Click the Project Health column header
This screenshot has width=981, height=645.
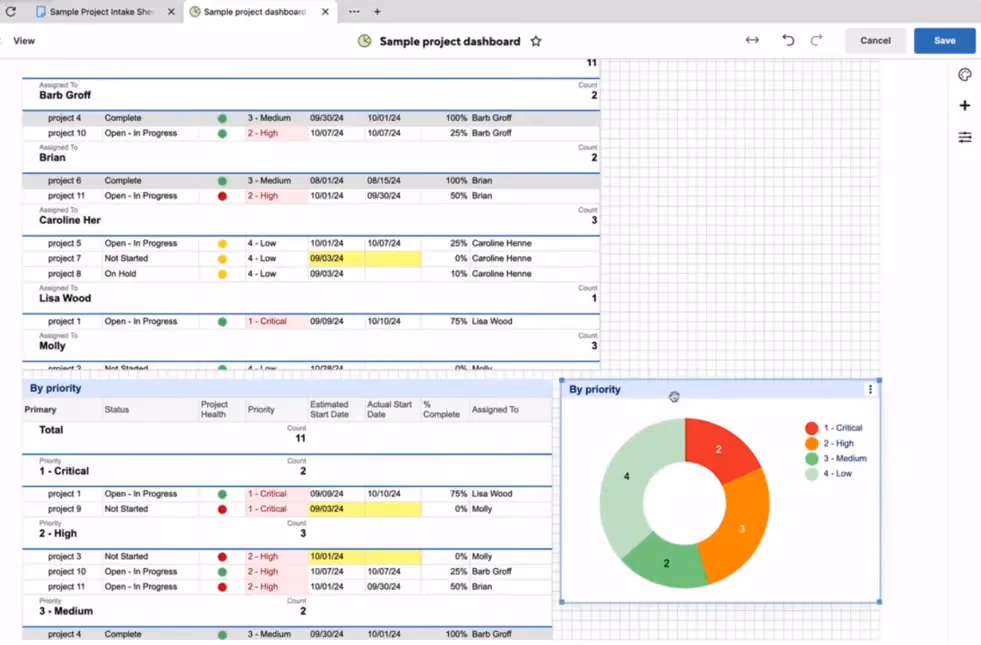click(214, 409)
